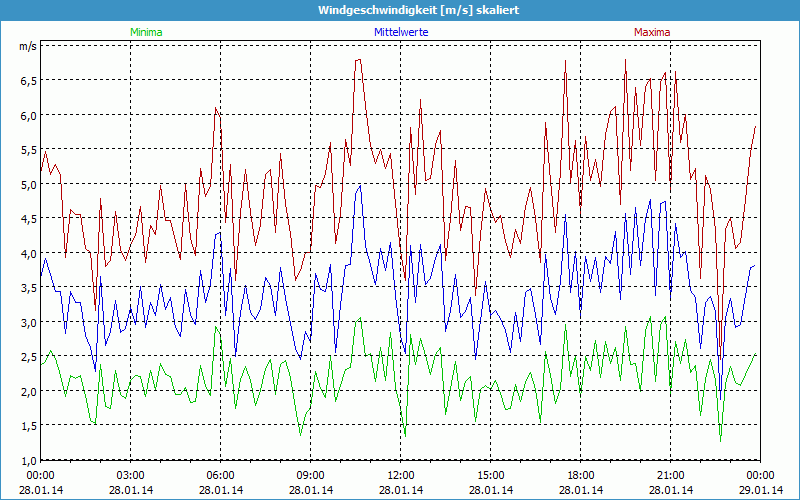
Task: Click the 6,5 y-axis value
Action: (x=29, y=81)
